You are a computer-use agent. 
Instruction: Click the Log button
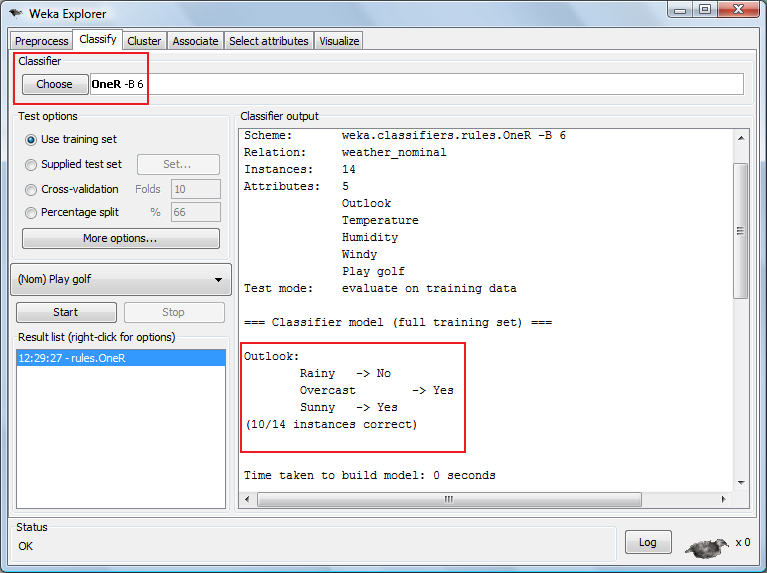tap(648, 542)
